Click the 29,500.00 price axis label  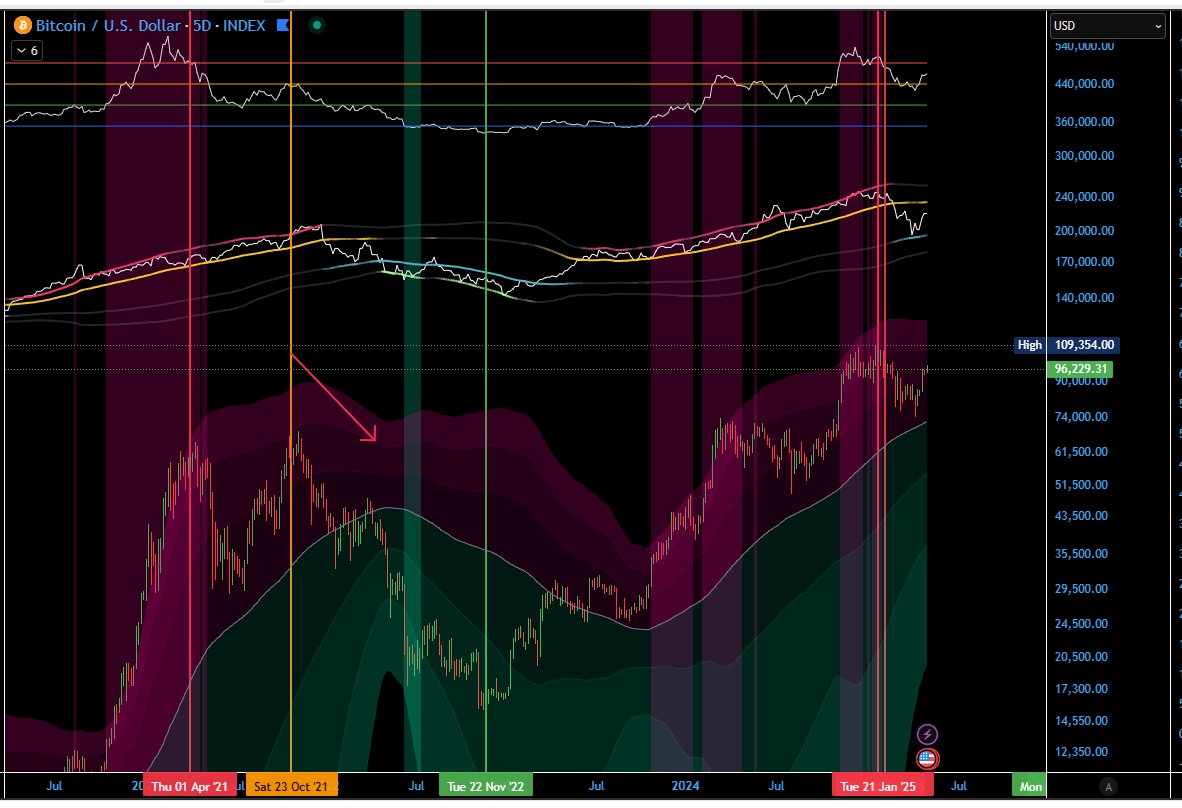point(1081,589)
